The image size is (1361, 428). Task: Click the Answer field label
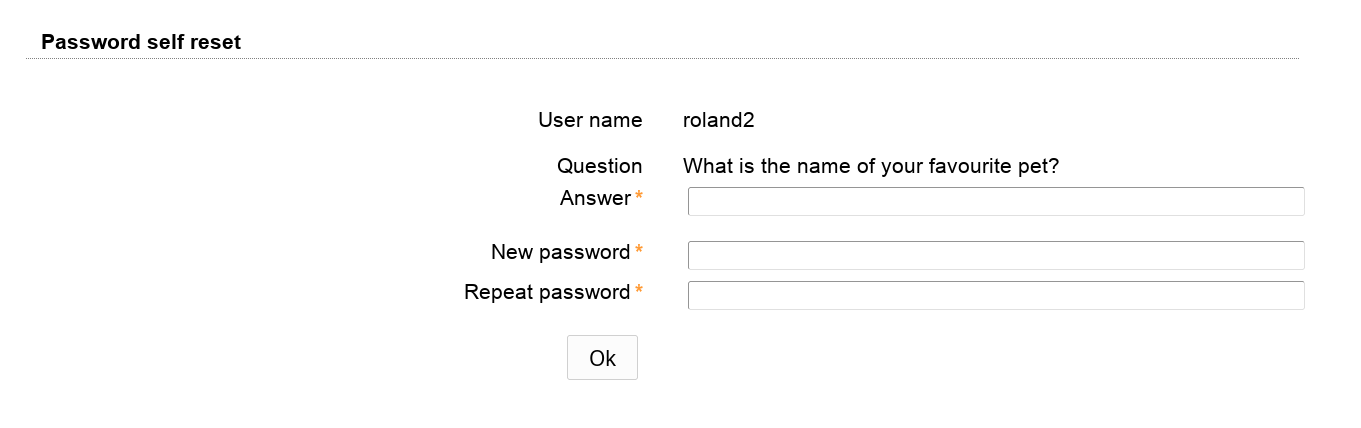595,198
